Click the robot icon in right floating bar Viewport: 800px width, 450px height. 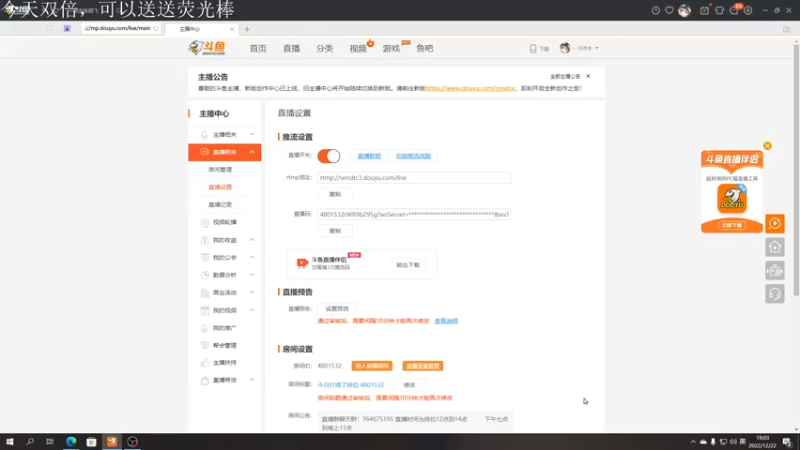click(x=774, y=270)
